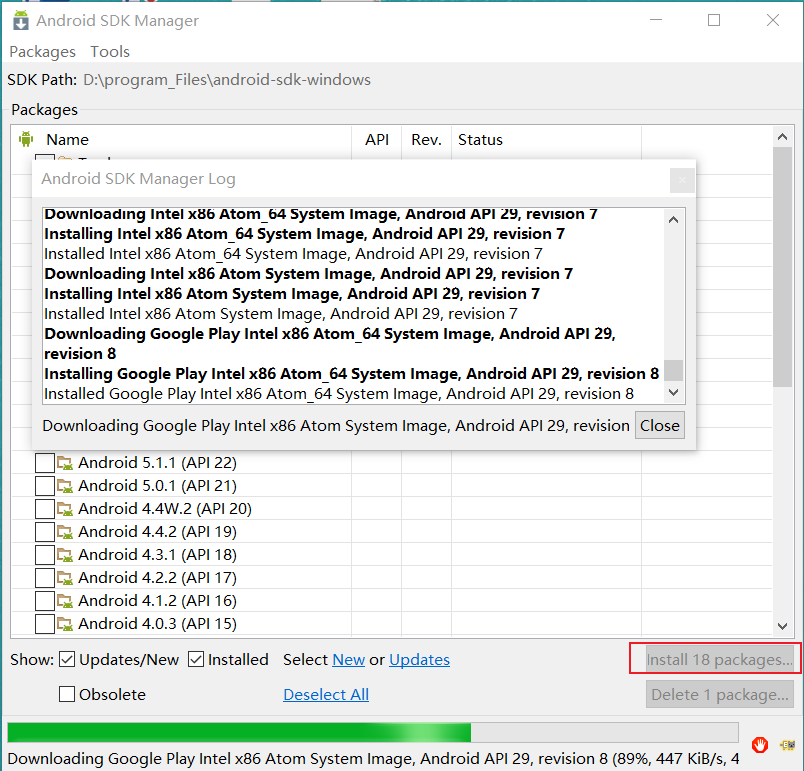Enable the Obsolete checkbox

point(67,694)
